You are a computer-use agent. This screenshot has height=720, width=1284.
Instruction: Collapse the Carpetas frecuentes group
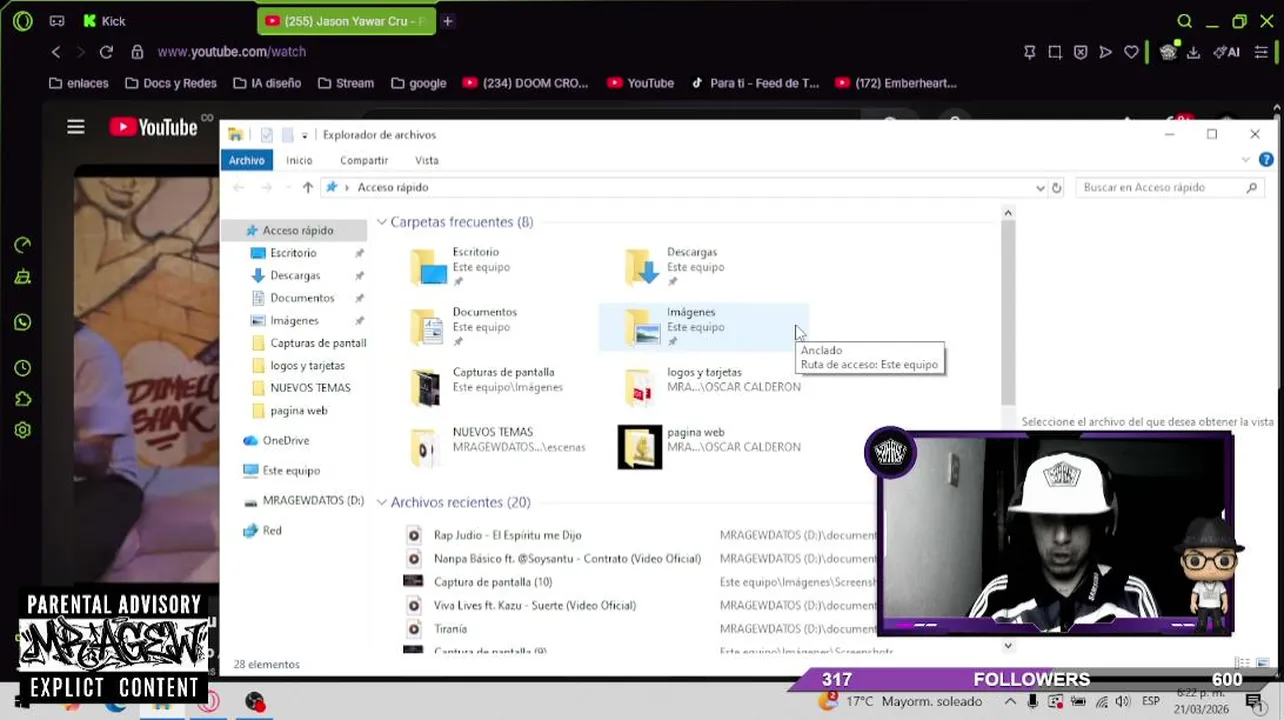click(x=382, y=222)
